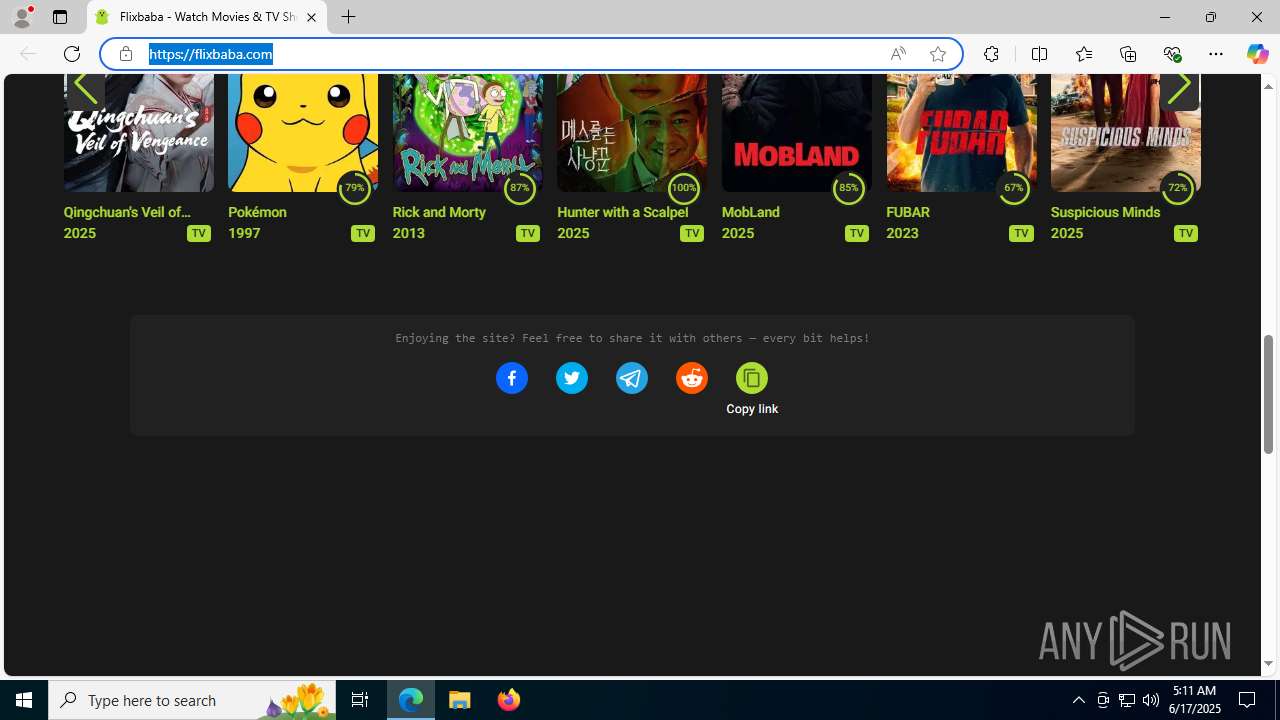Click the 87% rating on Rick and Morty
Screen dimensions: 1280x720
519,187
